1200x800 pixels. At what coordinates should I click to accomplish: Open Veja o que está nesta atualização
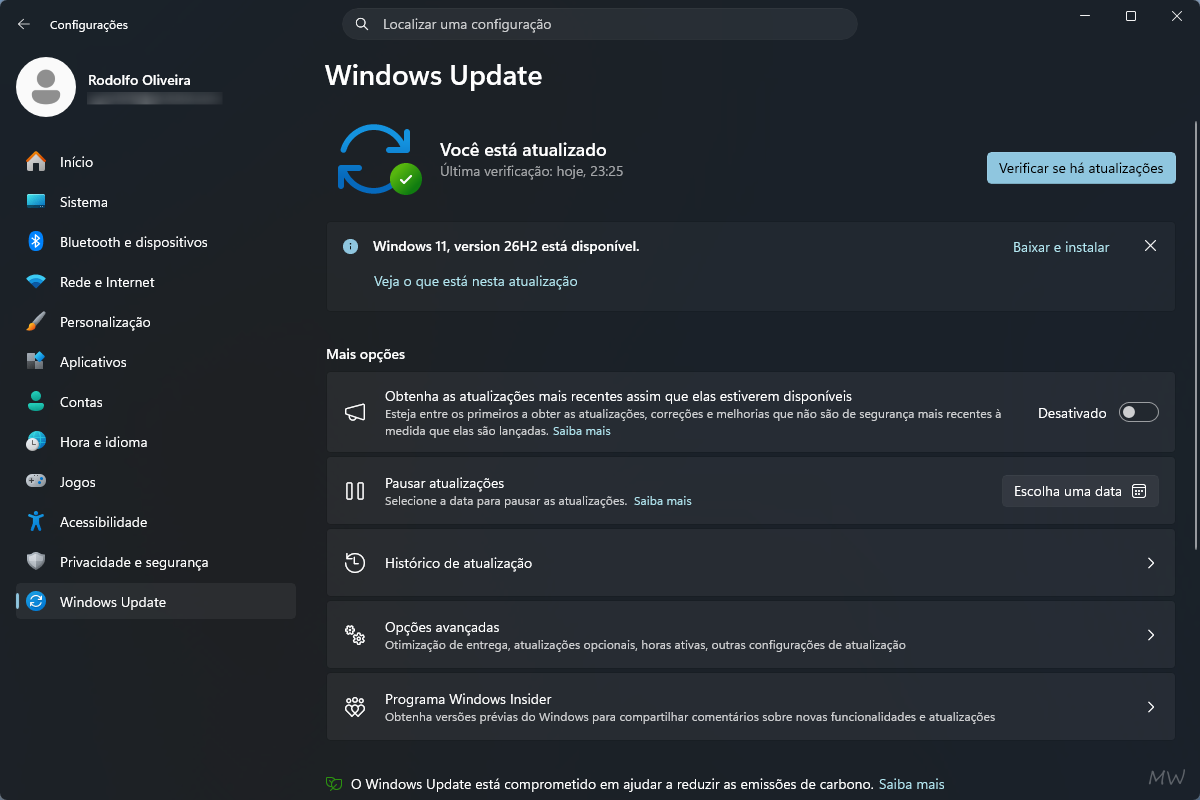(x=476, y=282)
